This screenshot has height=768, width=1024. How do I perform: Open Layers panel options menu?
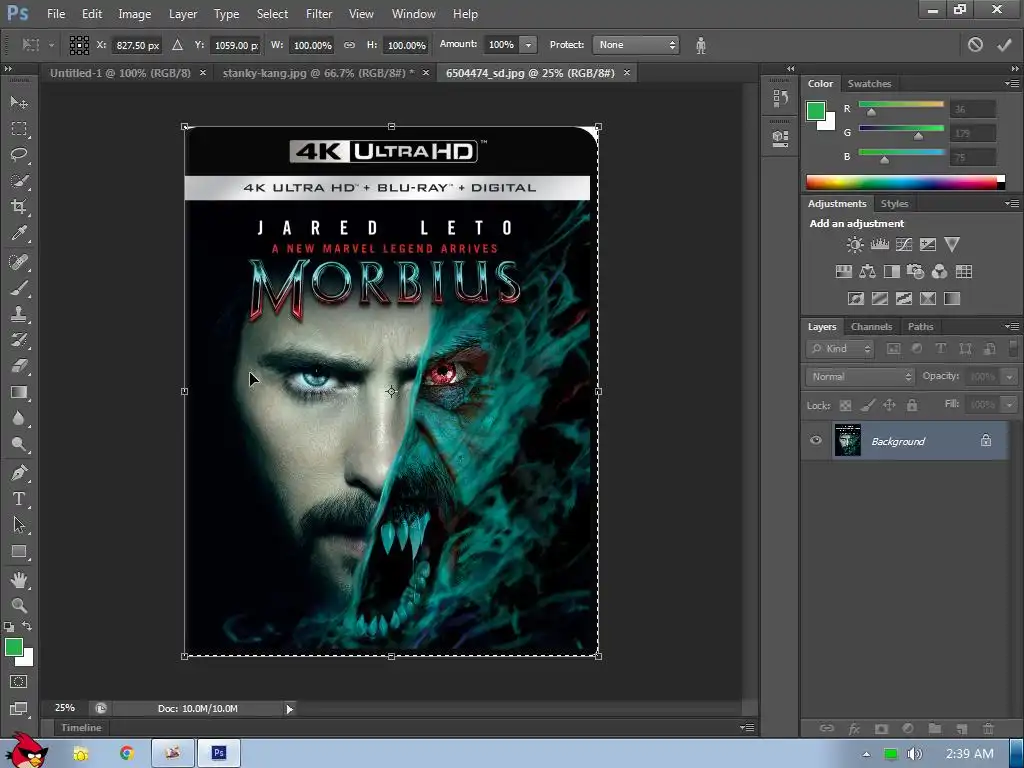pyautogui.click(x=1012, y=326)
